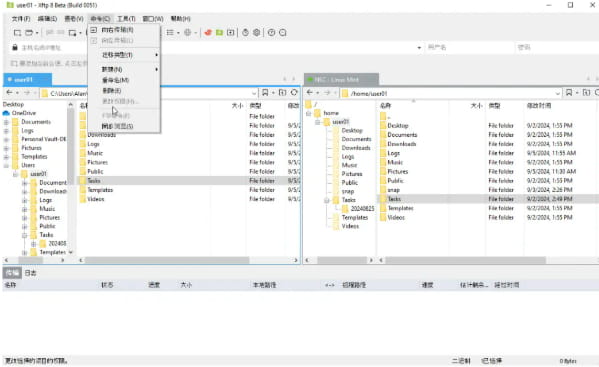Refresh the local pane listing
Screen dimensions: 599x367
click(x=294, y=92)
